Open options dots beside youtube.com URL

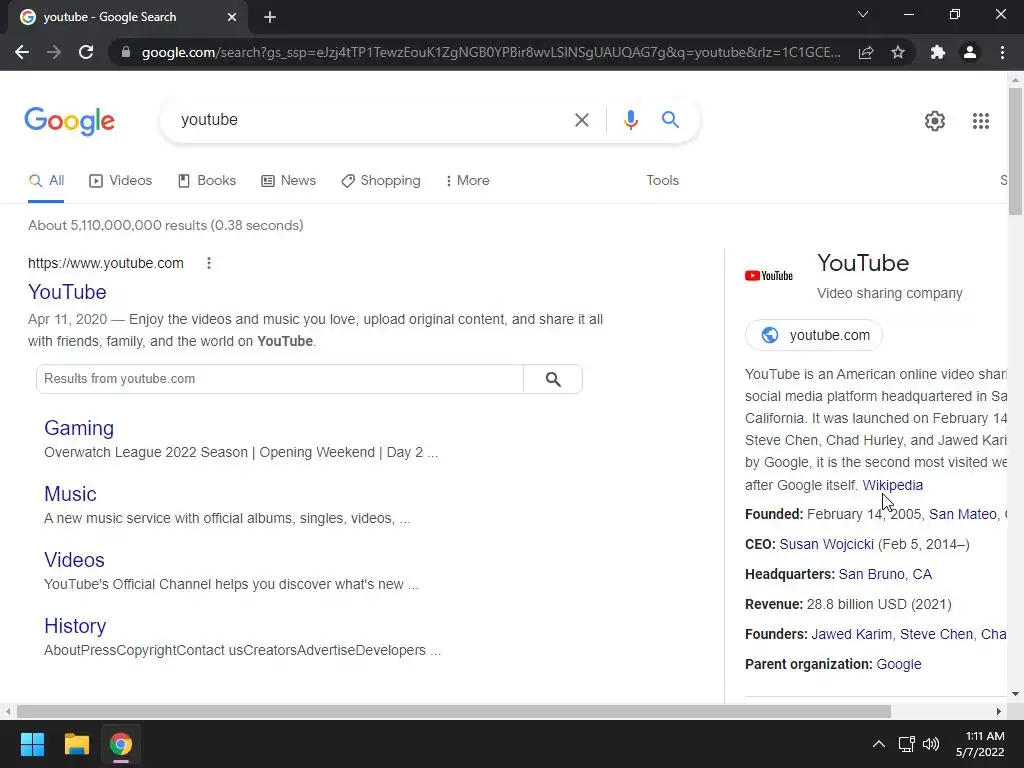click(208, 263)
